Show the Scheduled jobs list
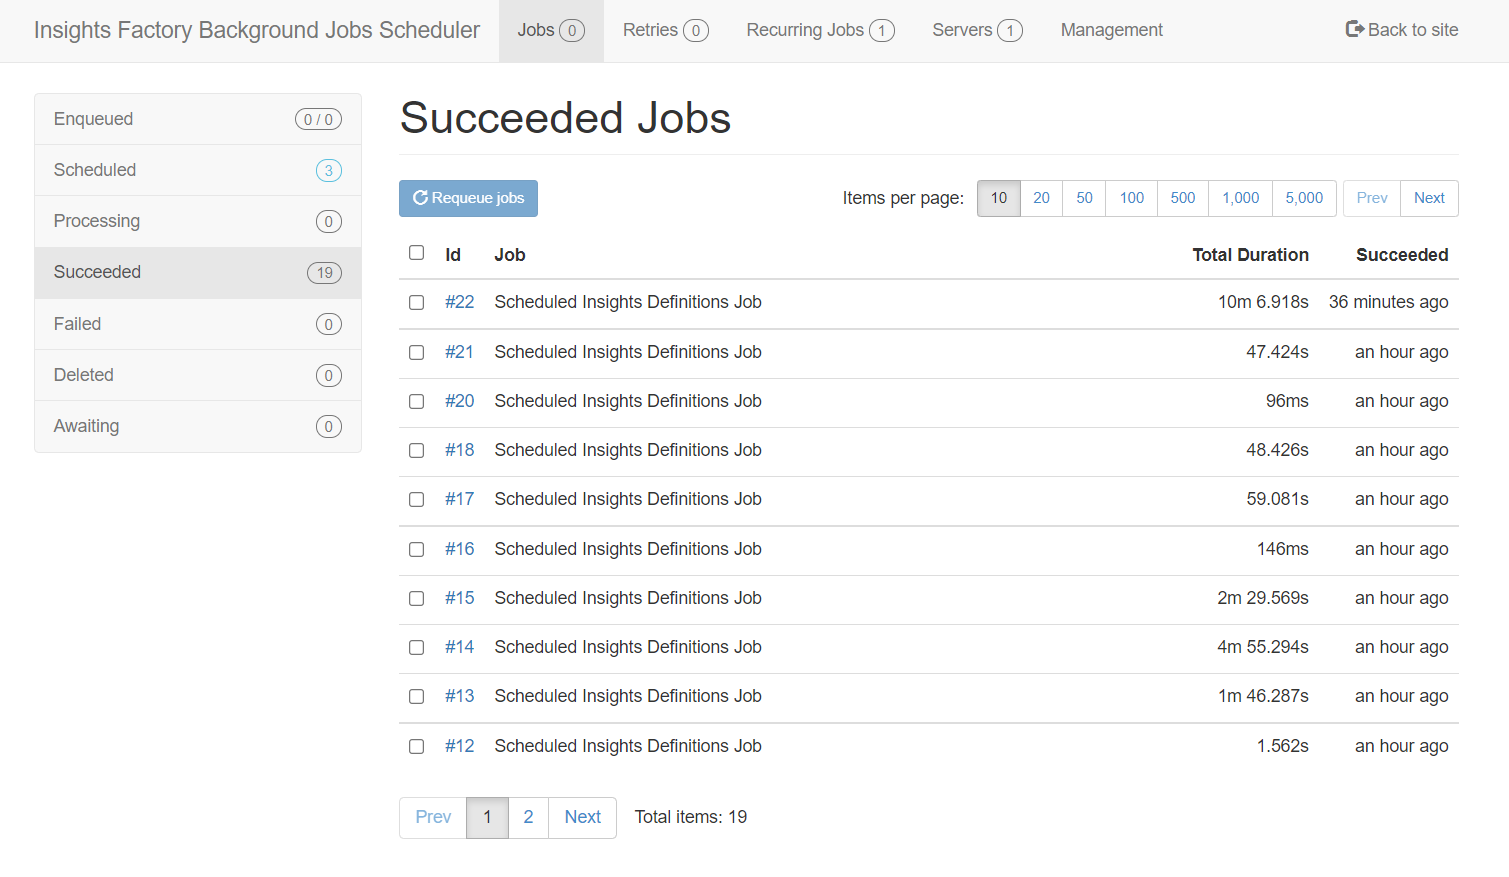Screen dimensions: 1509x877 [197, 170]
